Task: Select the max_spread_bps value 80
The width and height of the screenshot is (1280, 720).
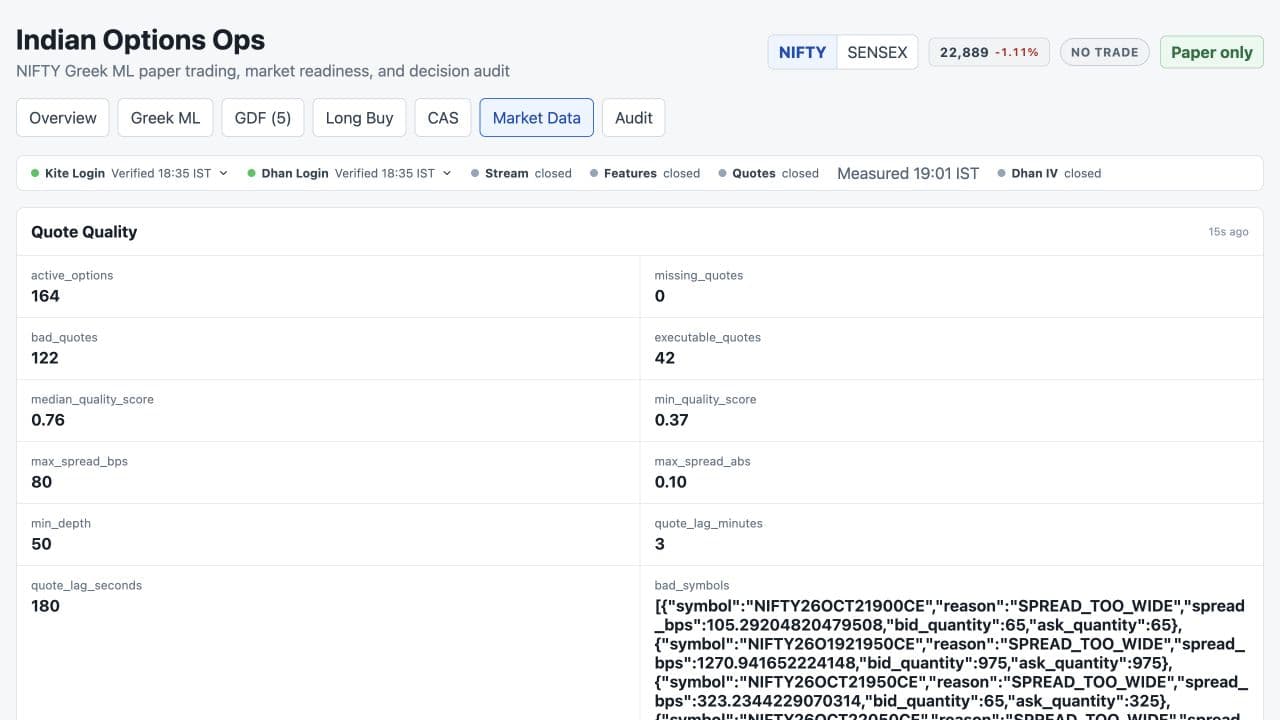Action: click(41, 482)
